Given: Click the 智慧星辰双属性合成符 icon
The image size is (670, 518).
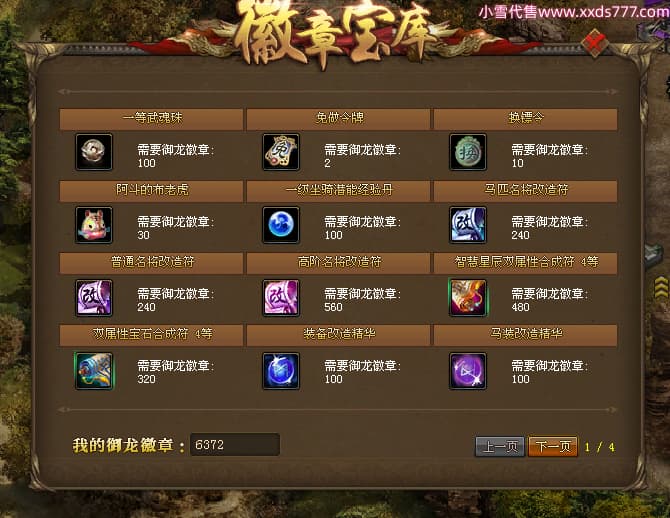Looking at the screenshot, I should click(468, 297).
